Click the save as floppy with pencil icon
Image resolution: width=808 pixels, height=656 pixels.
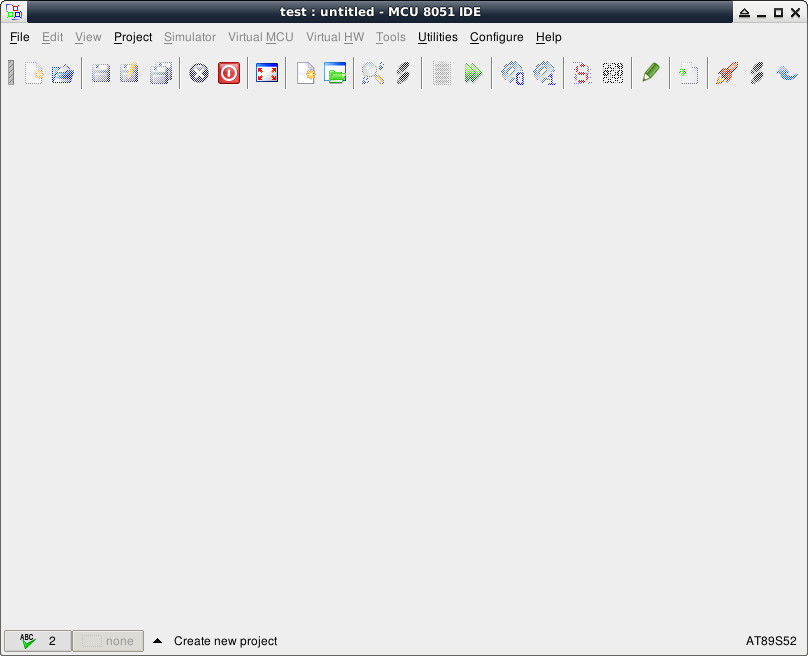pyautogui.click(x=129, y=73)
